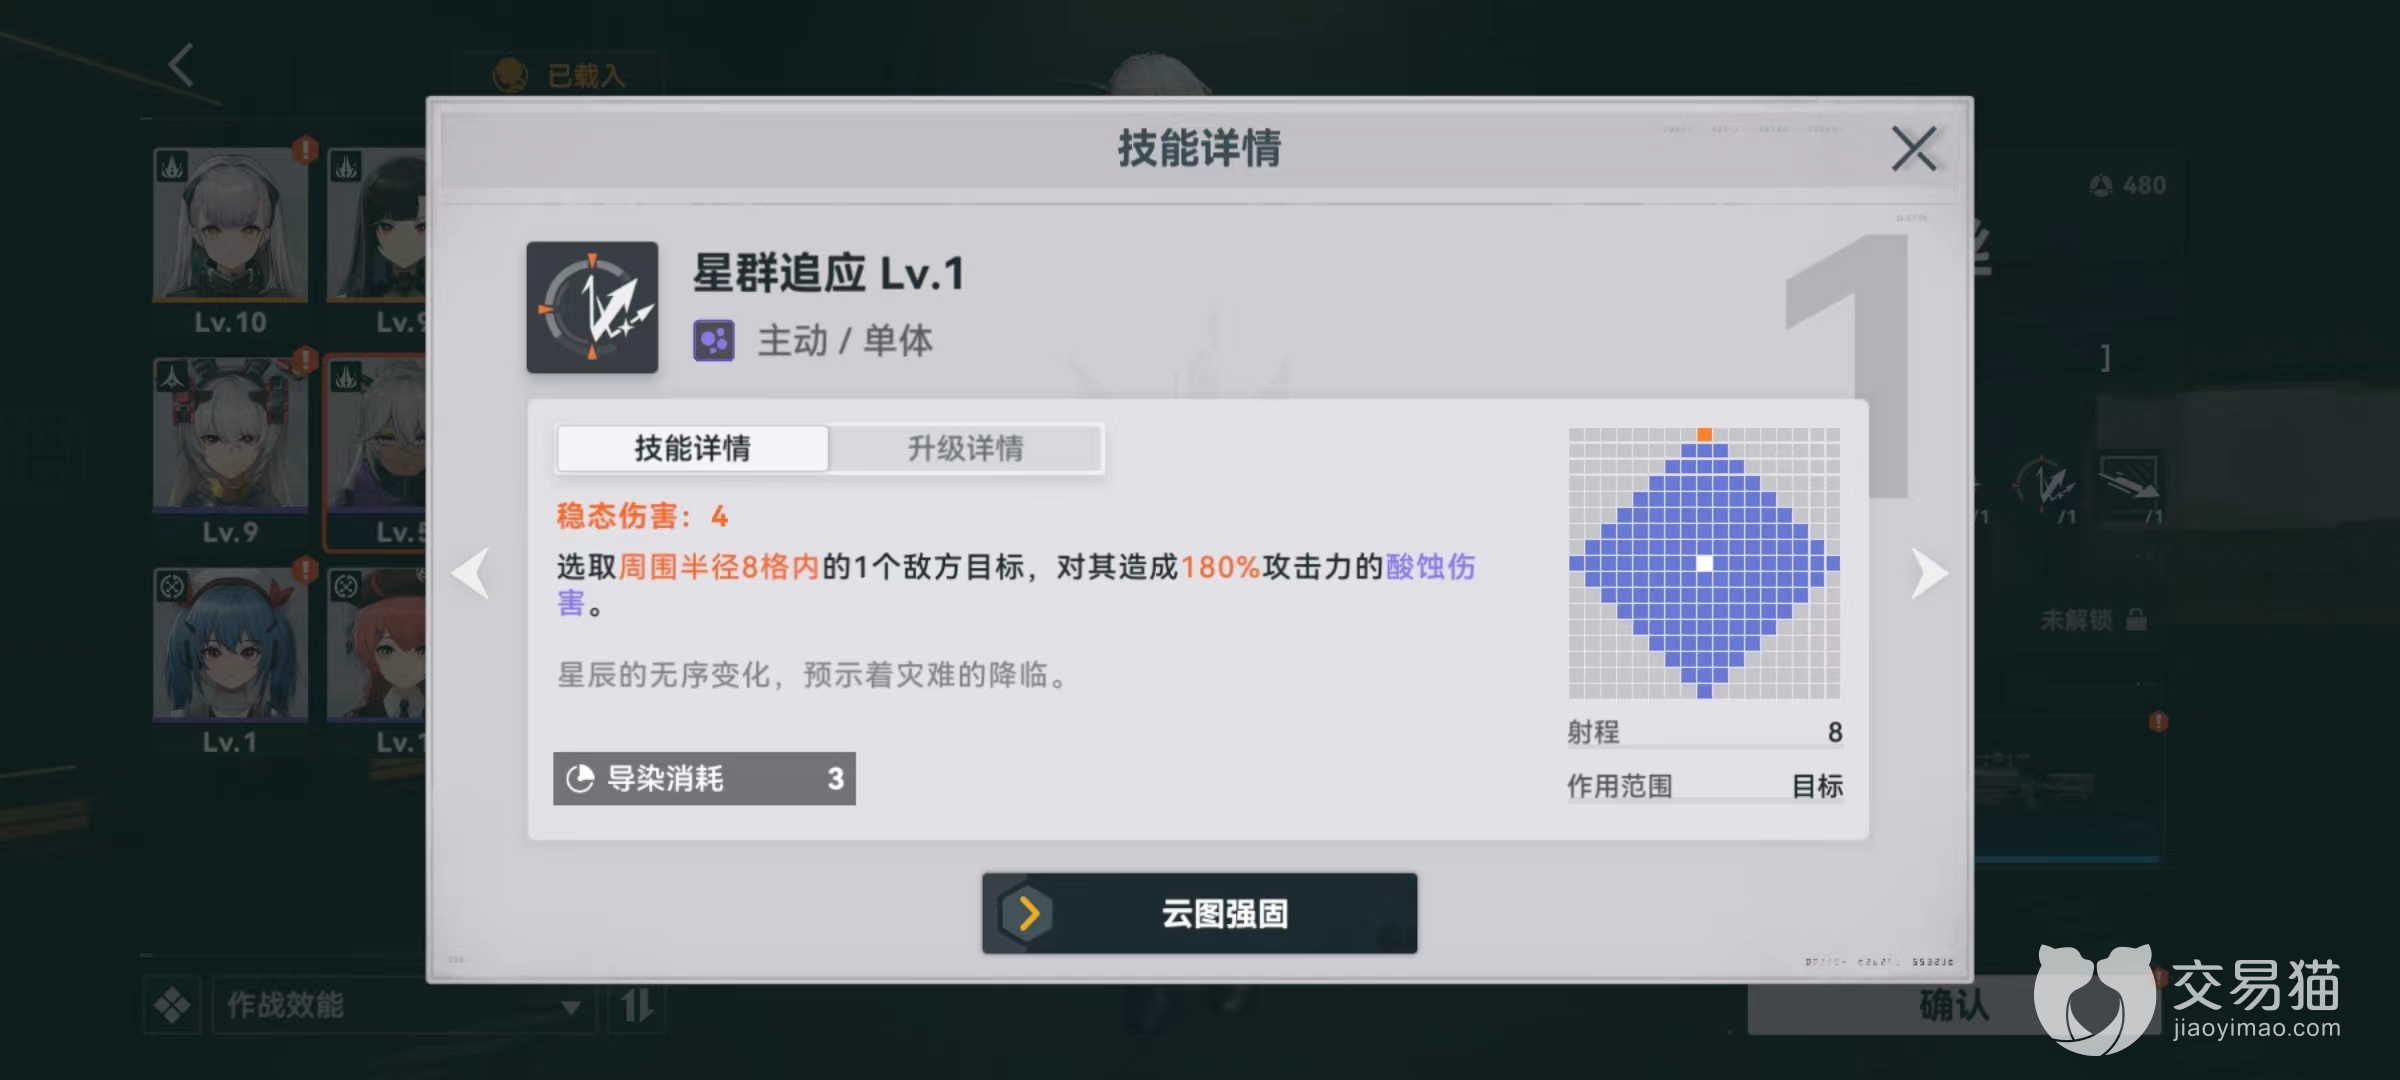Screen dimensions: 2400x1080
Task: Select the 技能详情 tab
Action: [x=692, y=448]
